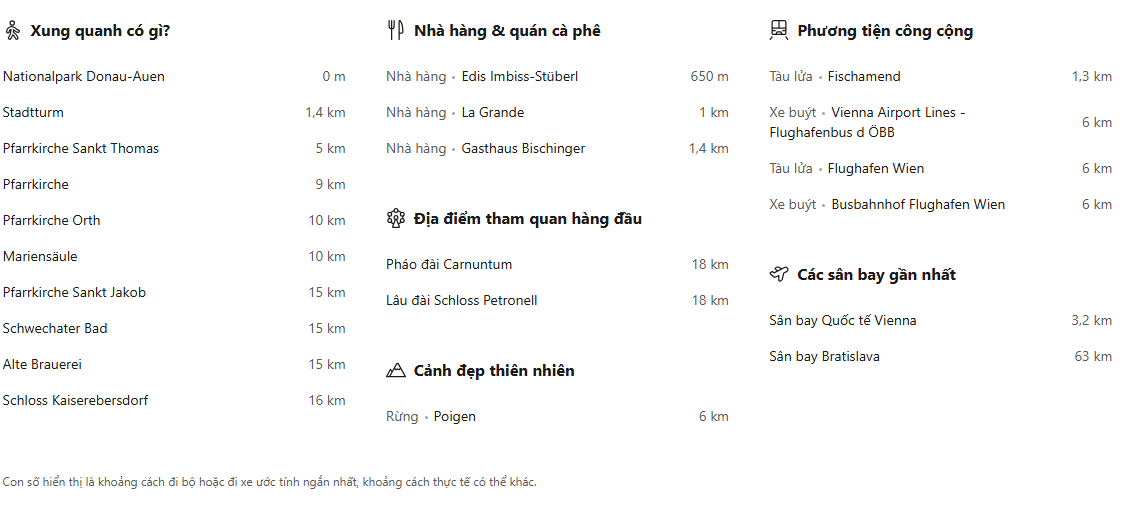
Task: Open Stadtturm landmark entry
Action: coord(33,113)
